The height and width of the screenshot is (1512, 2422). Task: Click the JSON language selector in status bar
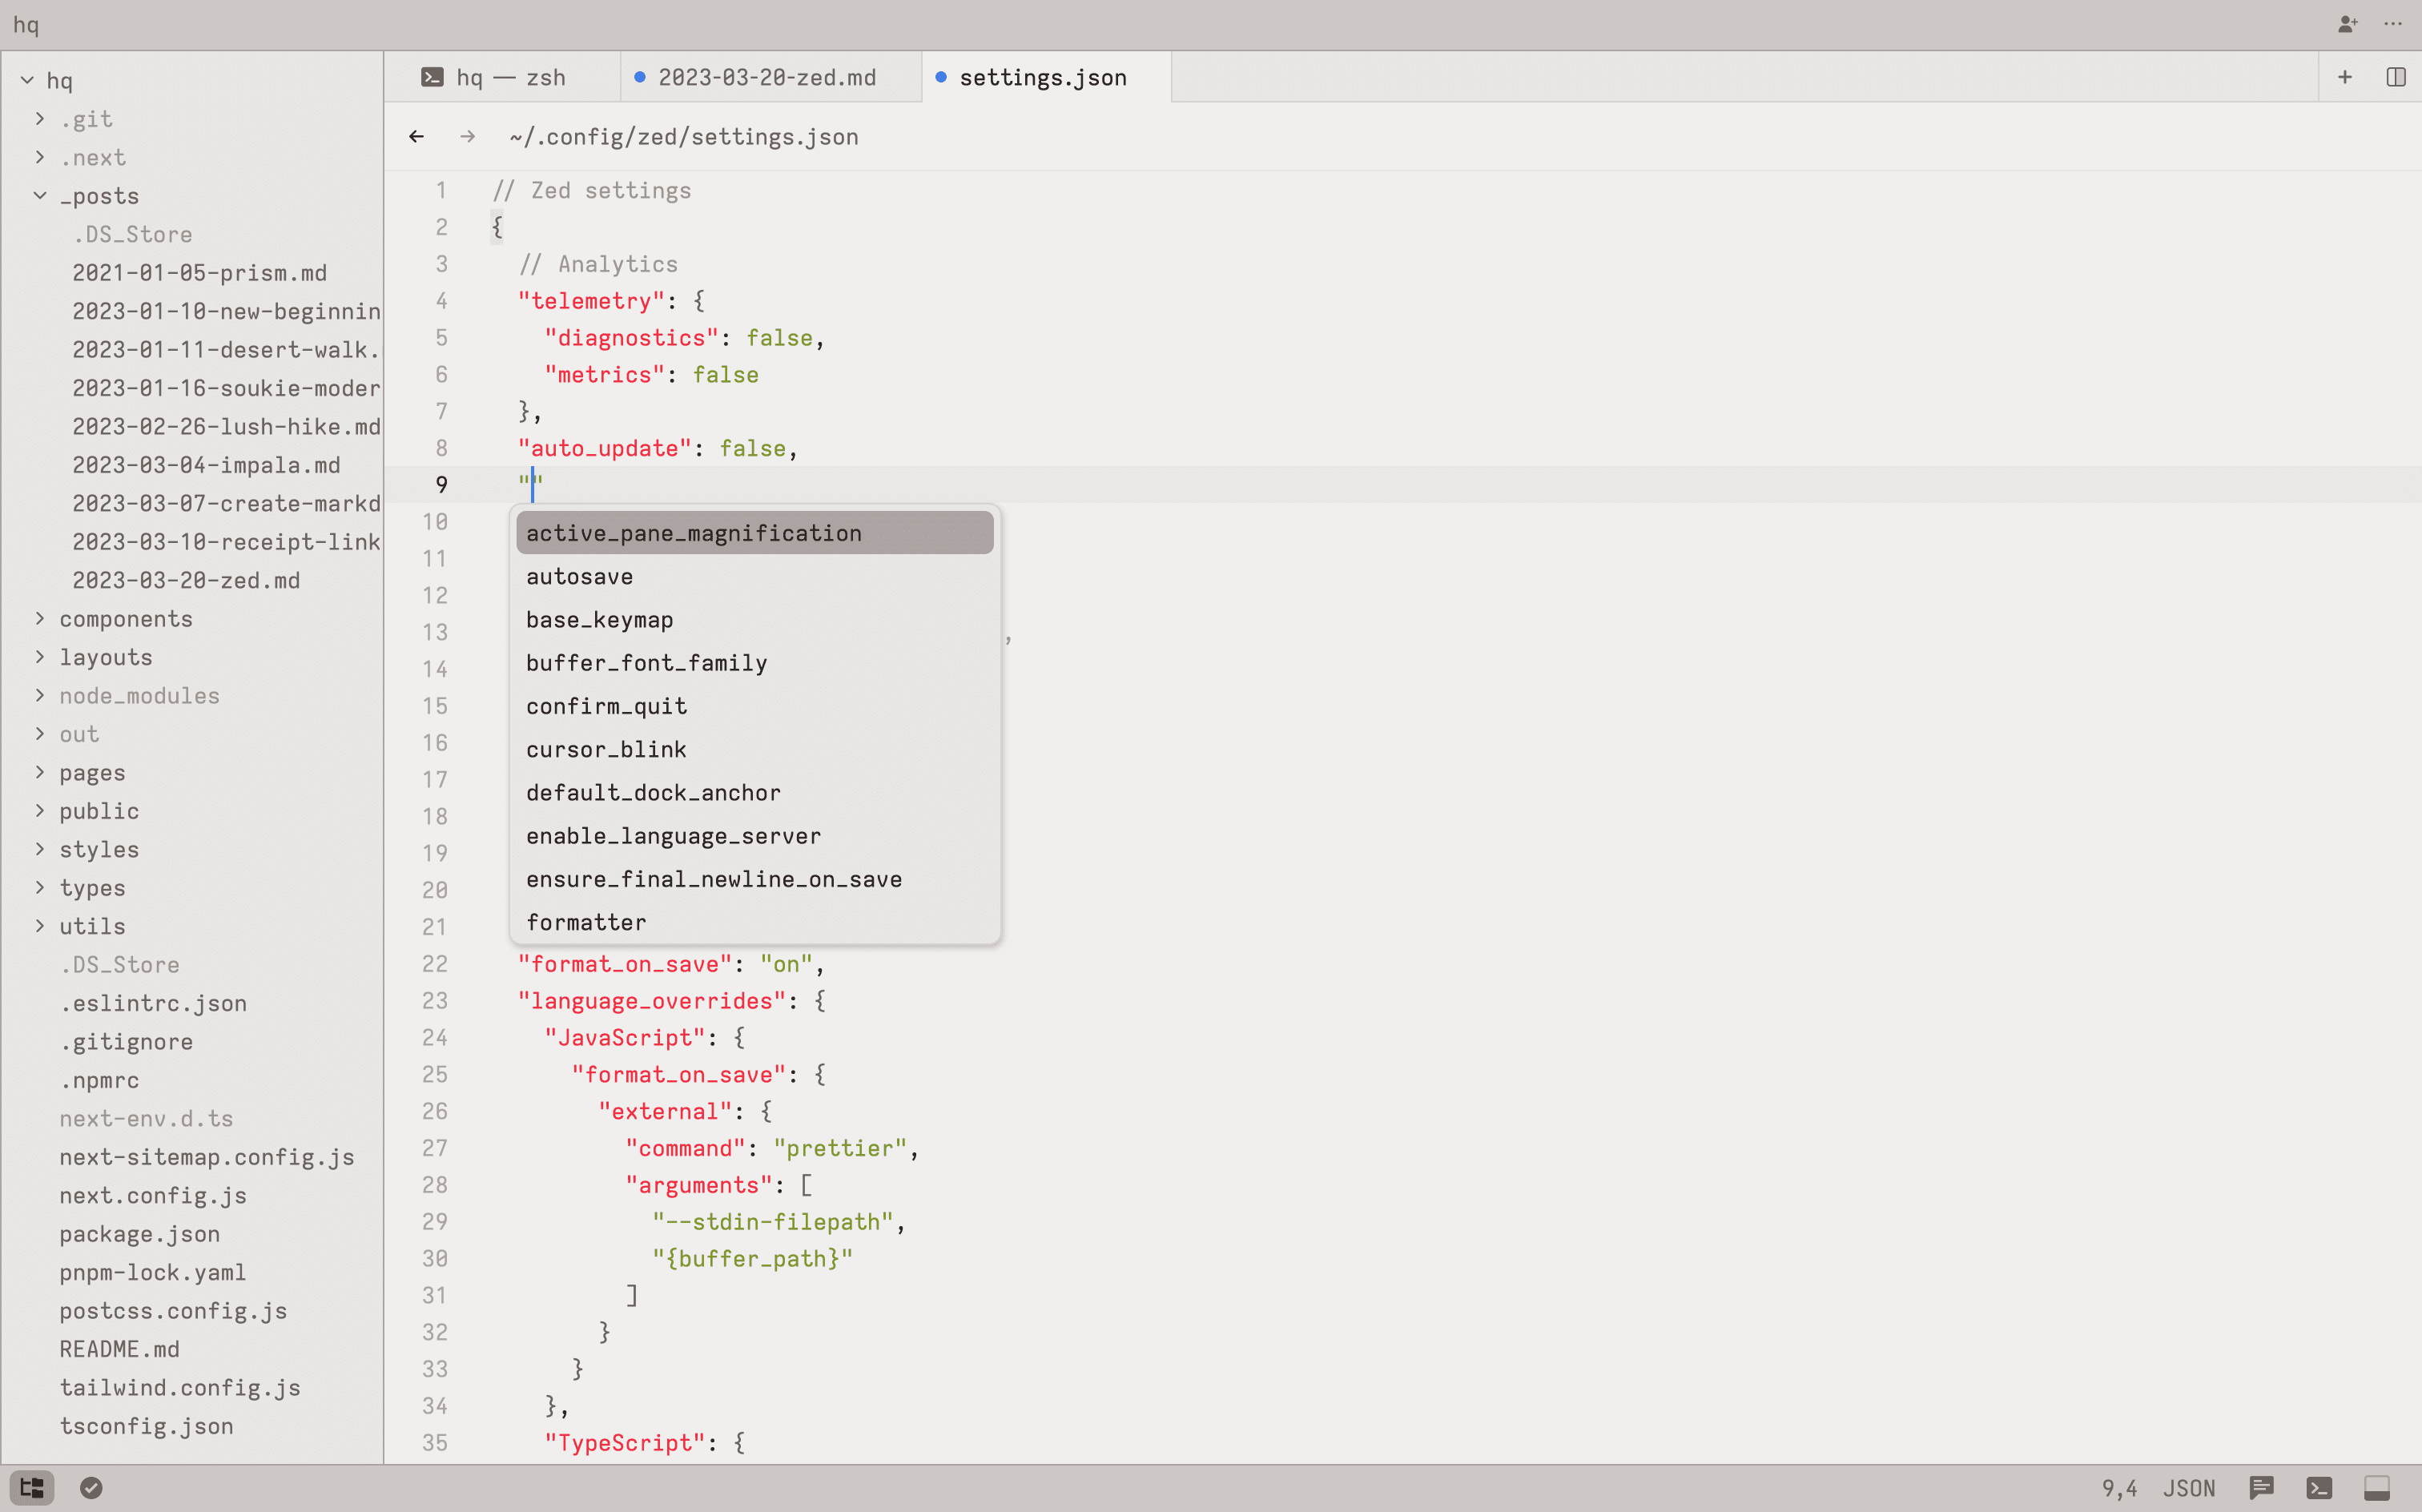tap(2189, 1488)
